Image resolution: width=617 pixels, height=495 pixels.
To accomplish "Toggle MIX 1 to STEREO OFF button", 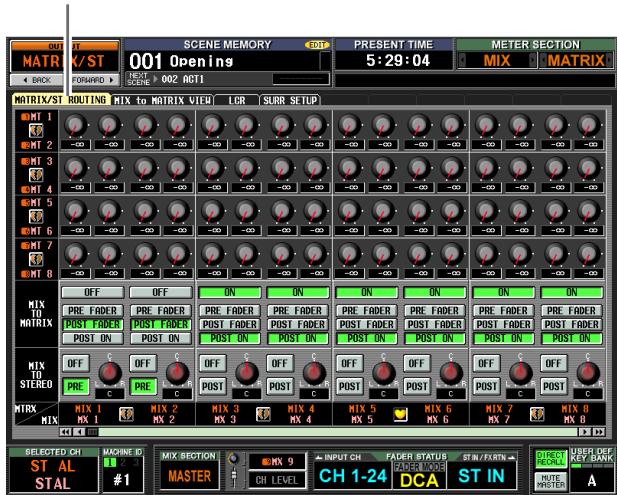I will (x=76, y=363).
